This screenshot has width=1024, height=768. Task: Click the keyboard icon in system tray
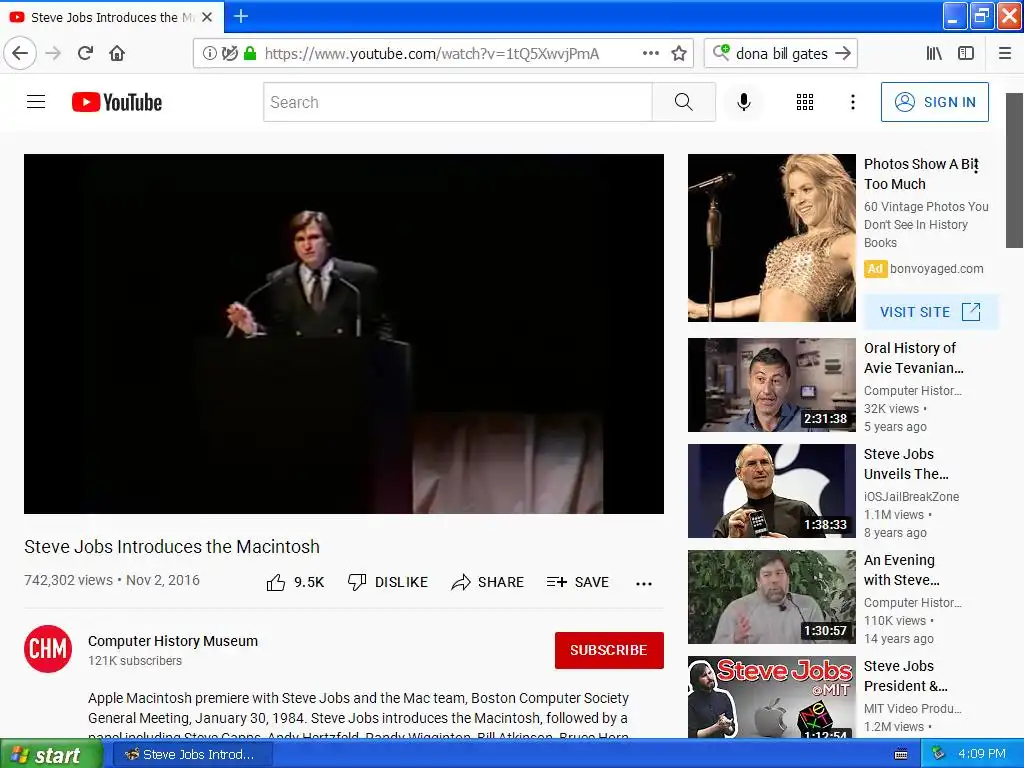point(901,755)
